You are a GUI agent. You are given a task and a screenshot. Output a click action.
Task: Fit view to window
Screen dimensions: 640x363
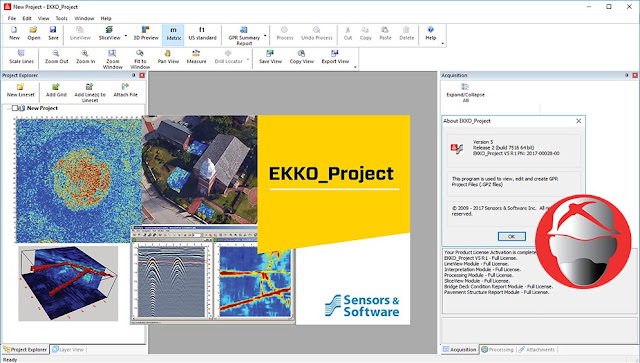140,59
